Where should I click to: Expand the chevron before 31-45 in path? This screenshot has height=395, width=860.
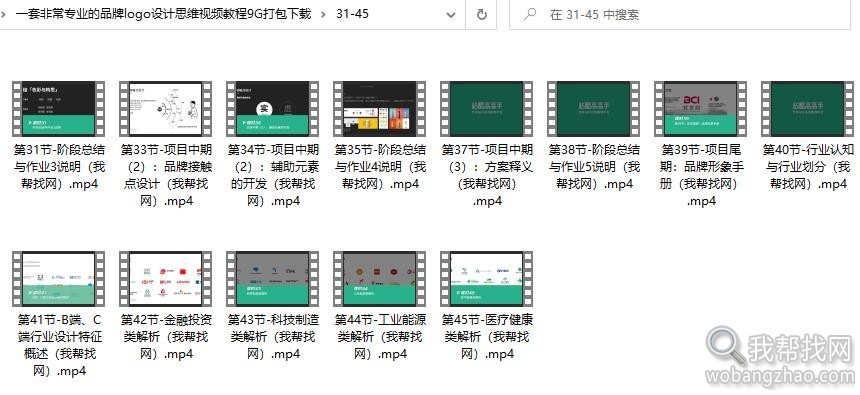point(323,15)
